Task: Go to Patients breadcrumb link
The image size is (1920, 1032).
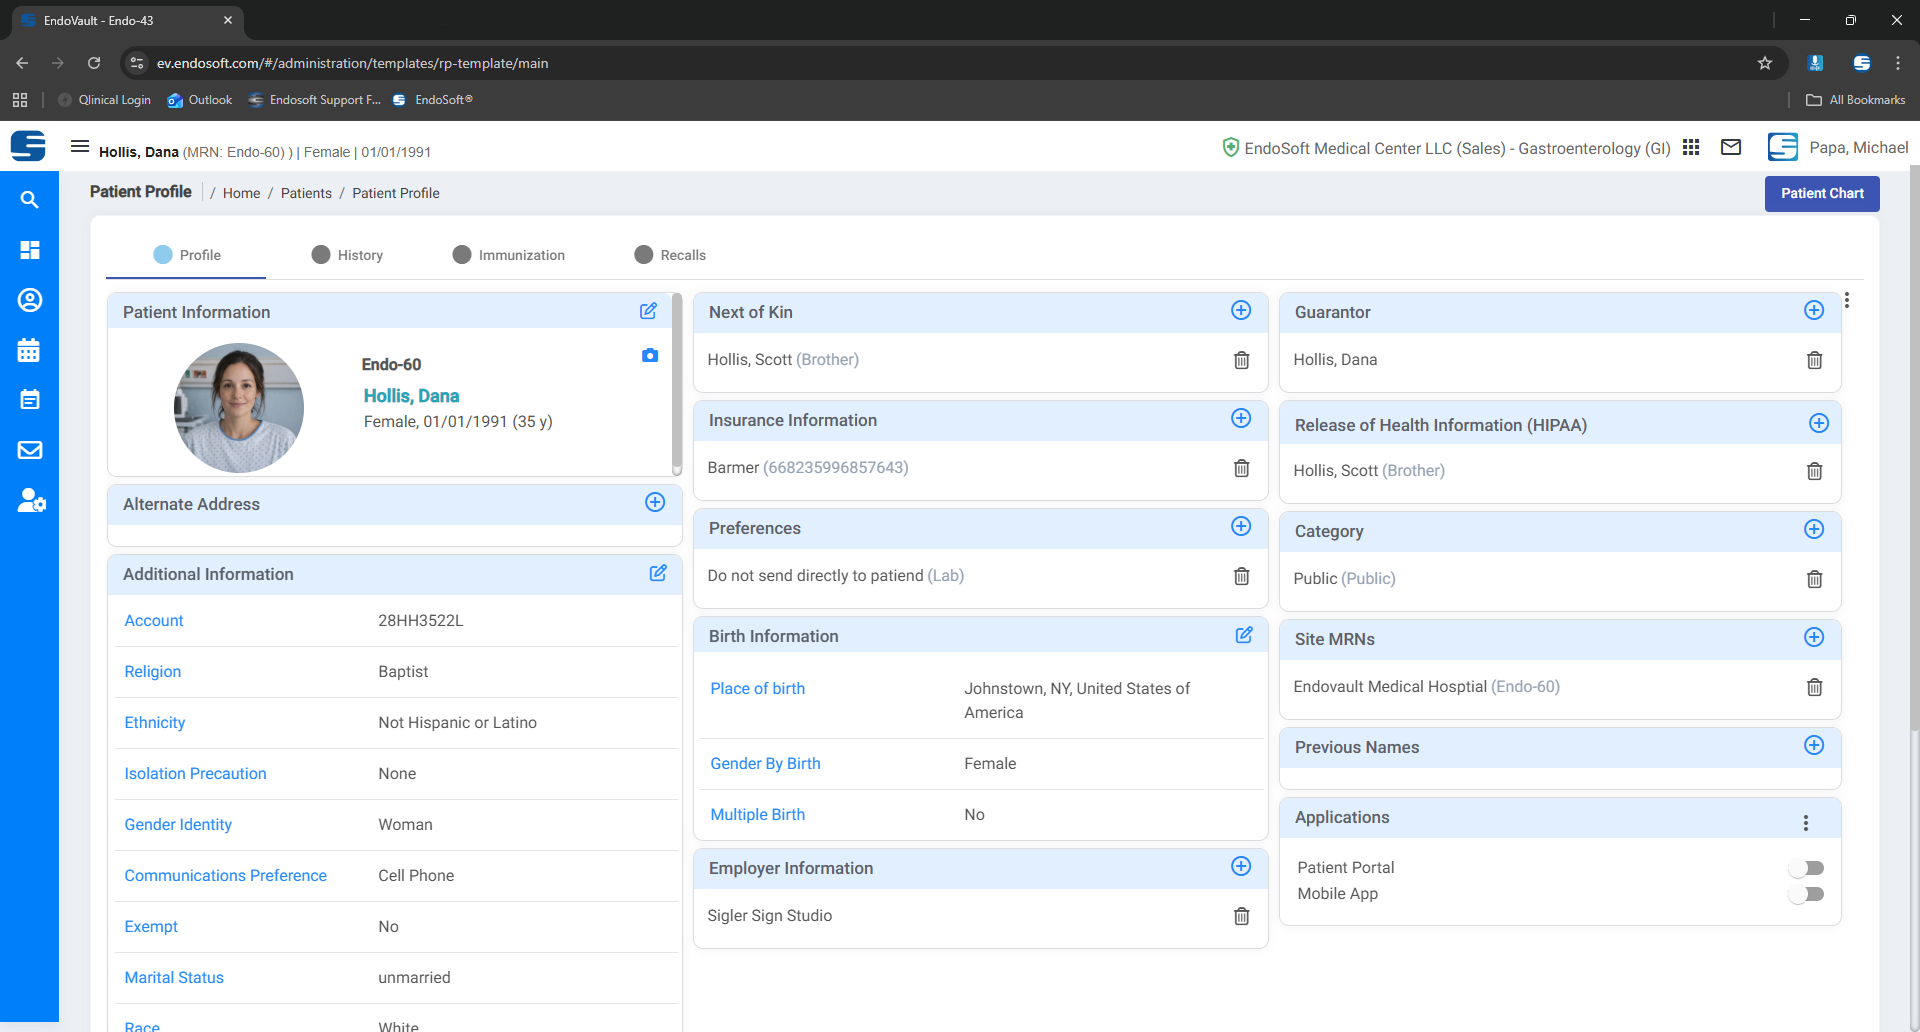Action: click(x=306, y=193)
